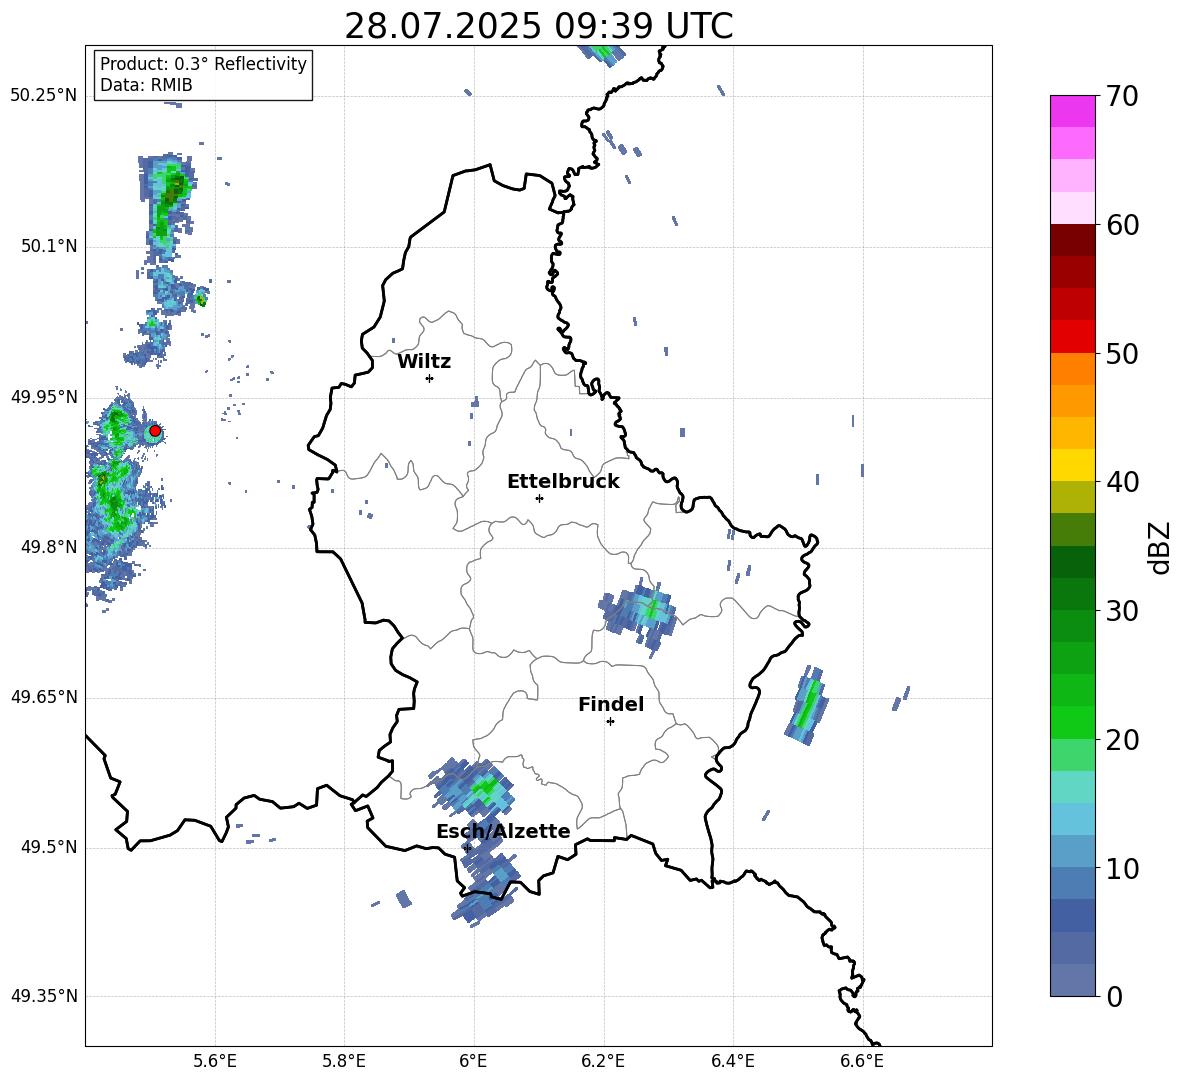Select the Findel label
1184x1081 pixels.
611,704
